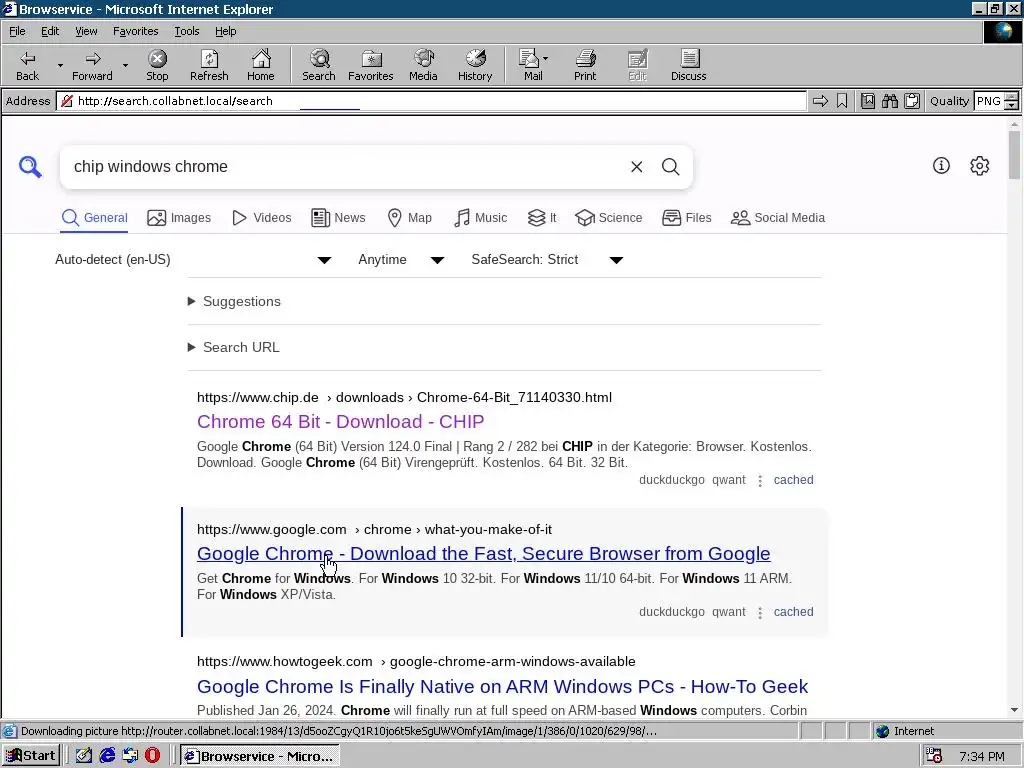The width and height of the screenshot is (1024, 768).
Task: Open How-To Geek ARM Windows article link
Action: pos(502,686)
